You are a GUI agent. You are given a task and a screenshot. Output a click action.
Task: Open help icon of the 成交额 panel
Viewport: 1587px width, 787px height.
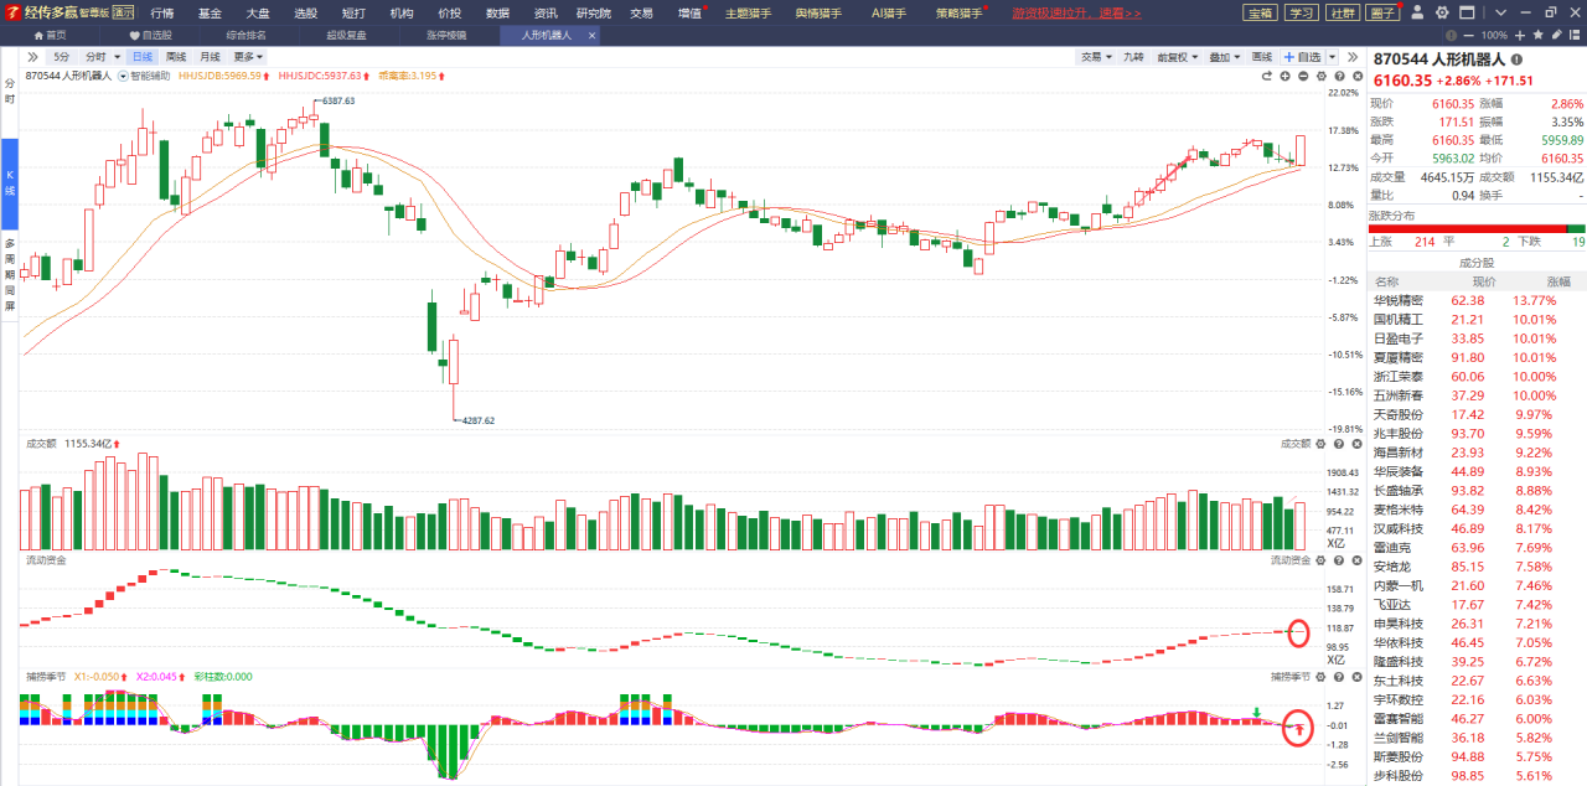[x=1339, y=444]
